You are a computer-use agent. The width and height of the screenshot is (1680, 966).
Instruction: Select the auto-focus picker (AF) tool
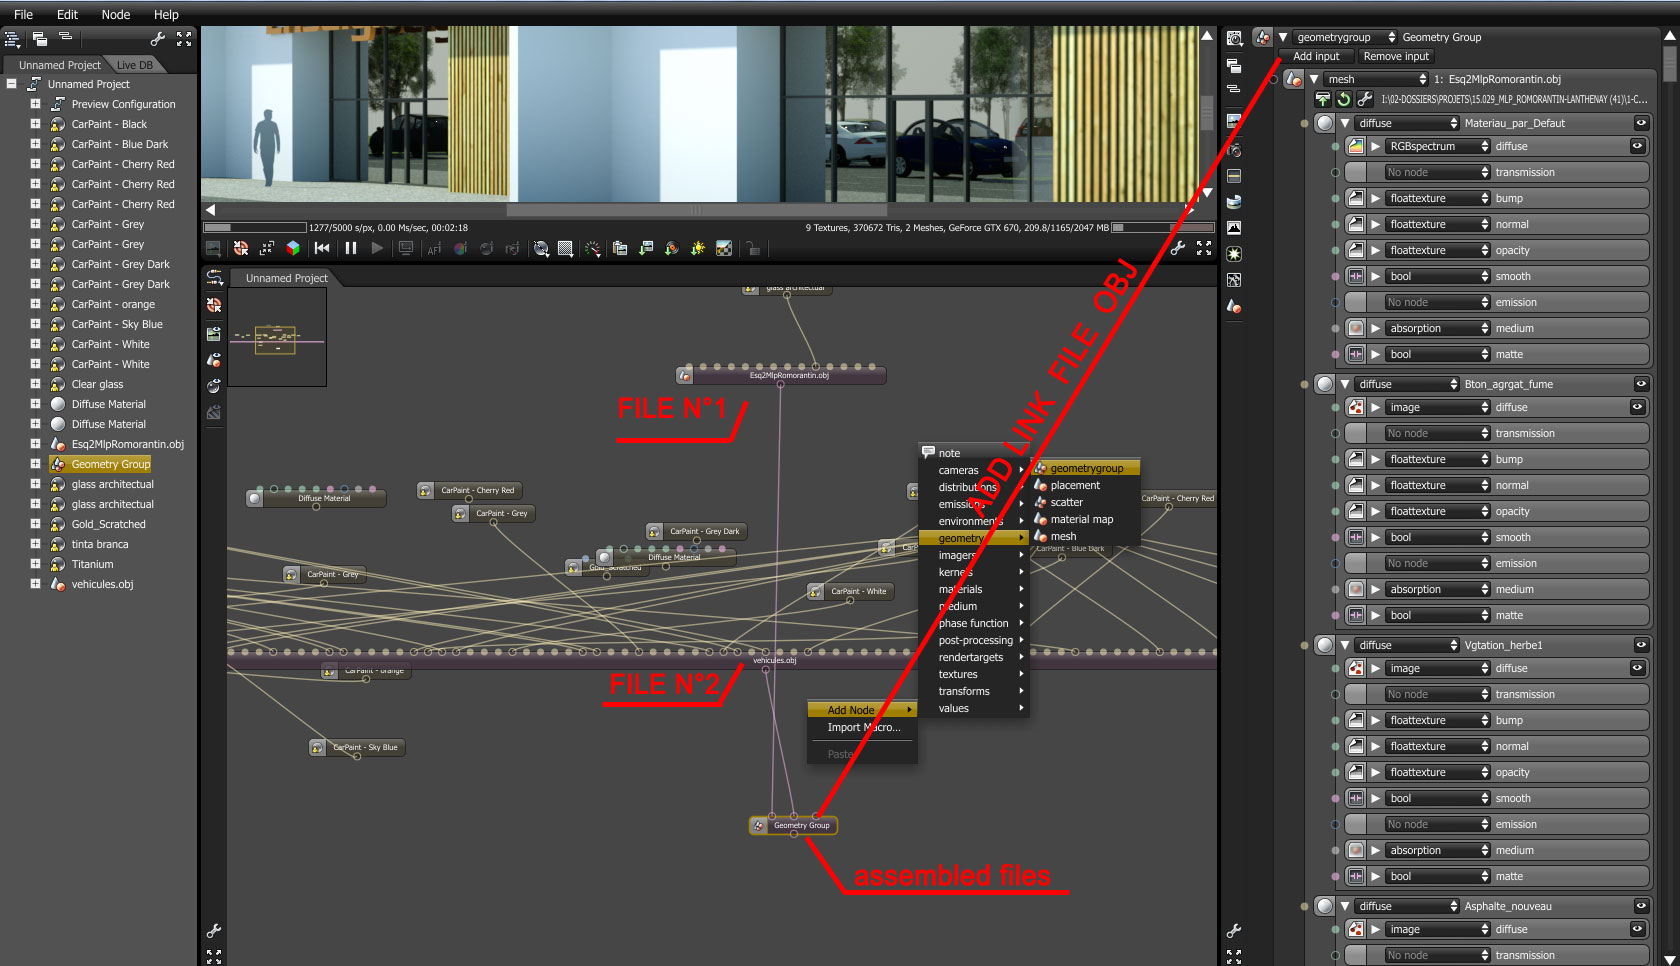(434, 248)
